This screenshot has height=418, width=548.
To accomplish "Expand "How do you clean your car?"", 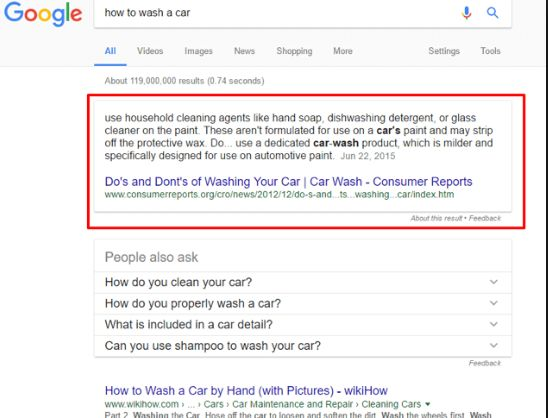I will point(303,282).
